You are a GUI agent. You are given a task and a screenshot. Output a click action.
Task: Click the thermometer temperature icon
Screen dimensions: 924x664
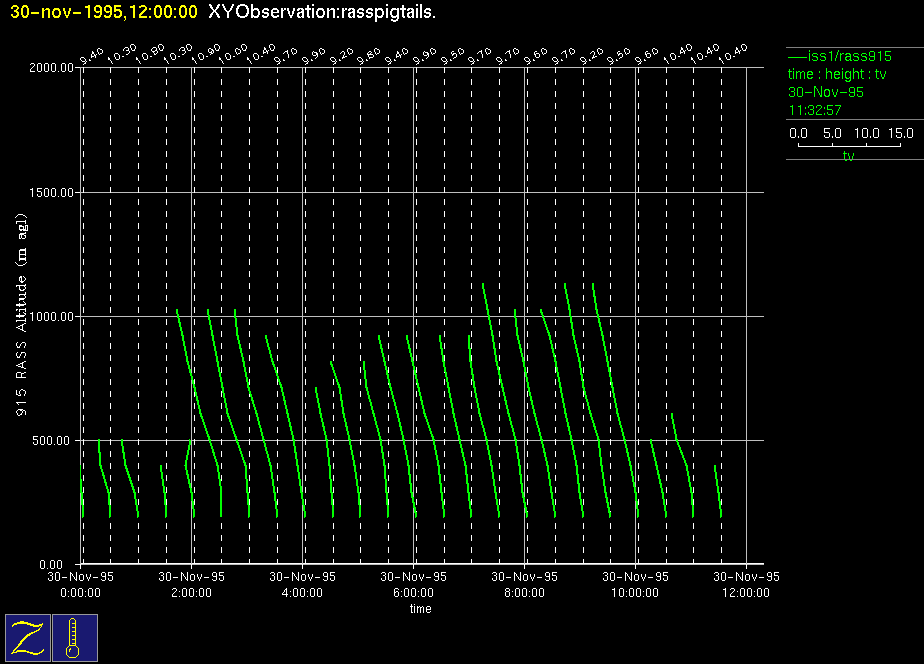coord(75,638)
